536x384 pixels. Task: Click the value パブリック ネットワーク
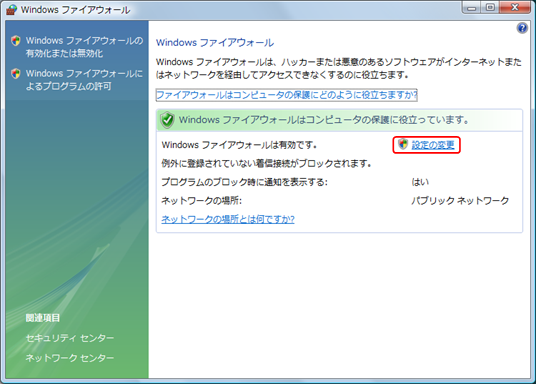460,200
